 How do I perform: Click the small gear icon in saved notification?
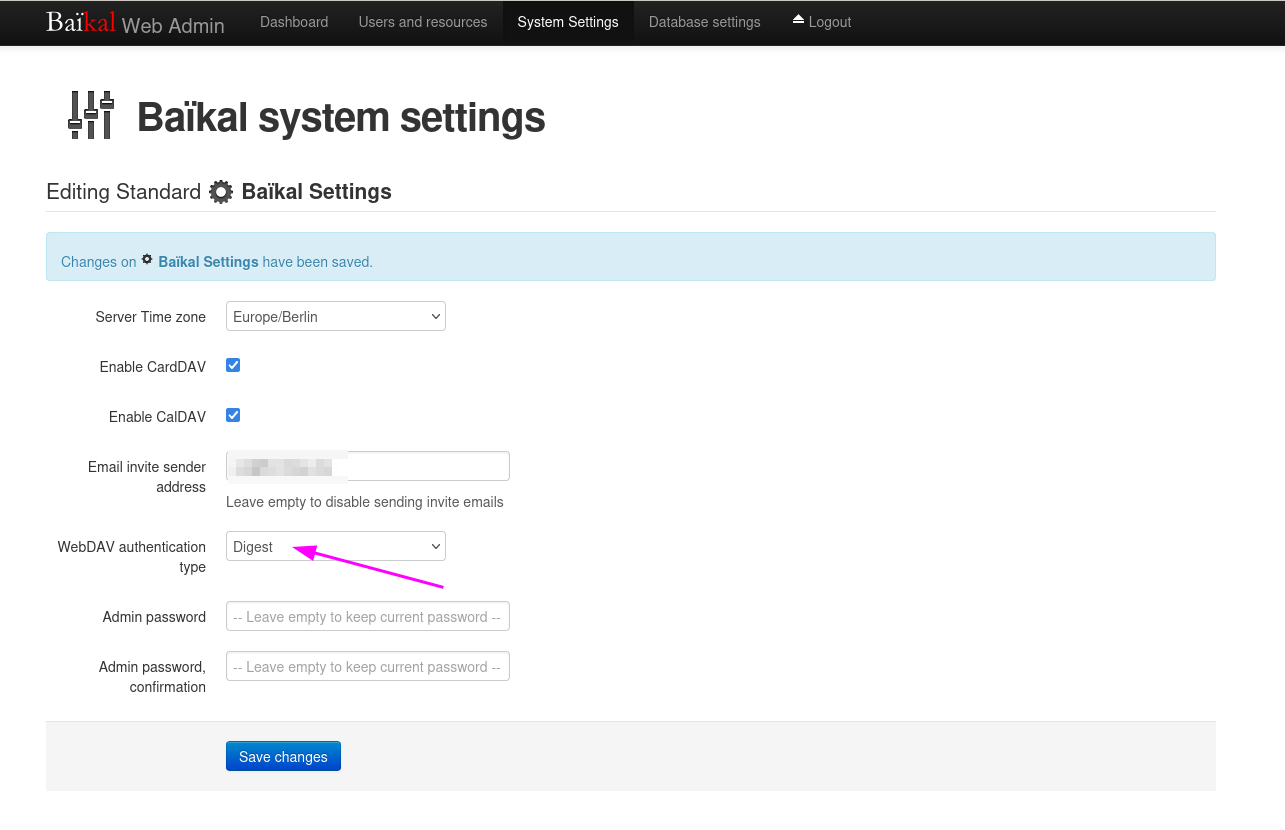pos(147,259)
